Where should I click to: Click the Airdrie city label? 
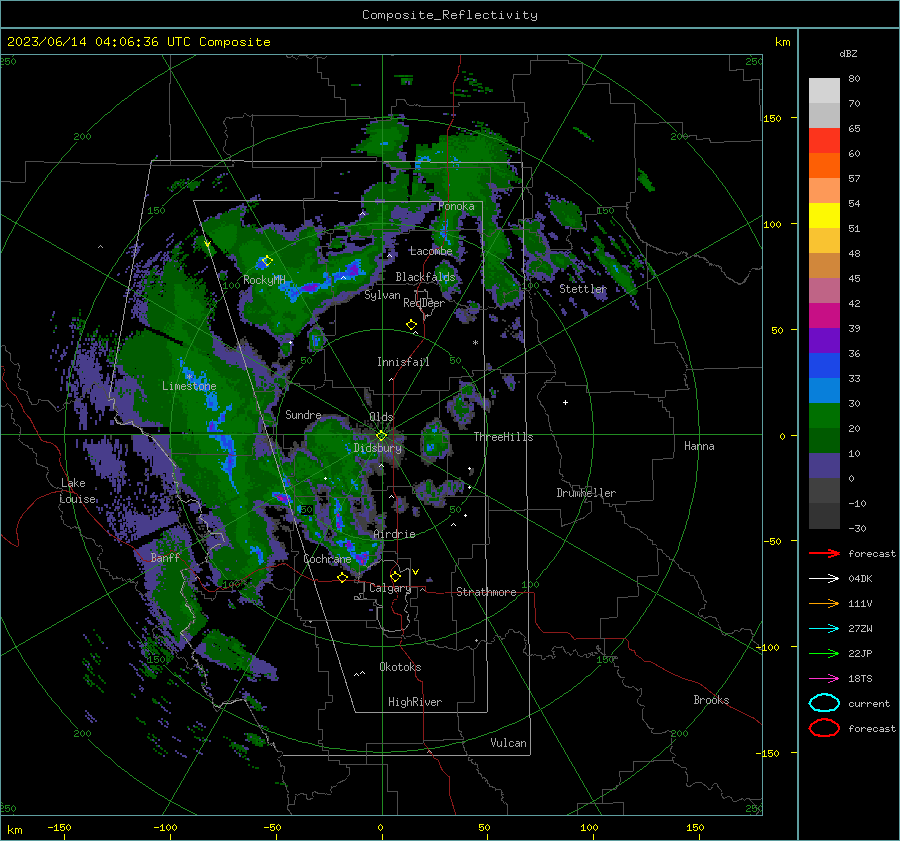tap(394, 534)
